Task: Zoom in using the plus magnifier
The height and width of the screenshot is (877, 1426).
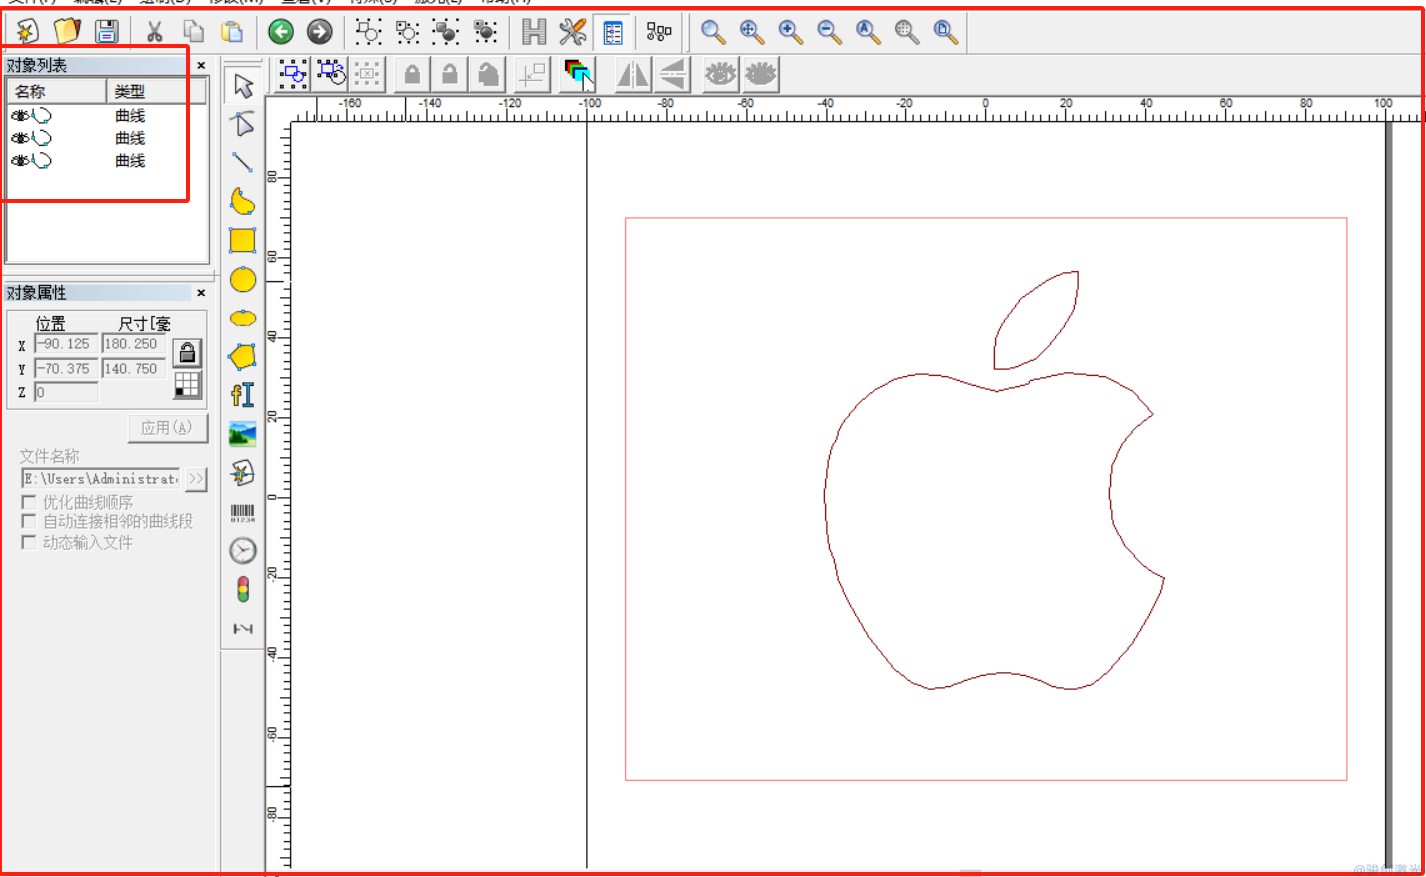Action: pos(791,32)
